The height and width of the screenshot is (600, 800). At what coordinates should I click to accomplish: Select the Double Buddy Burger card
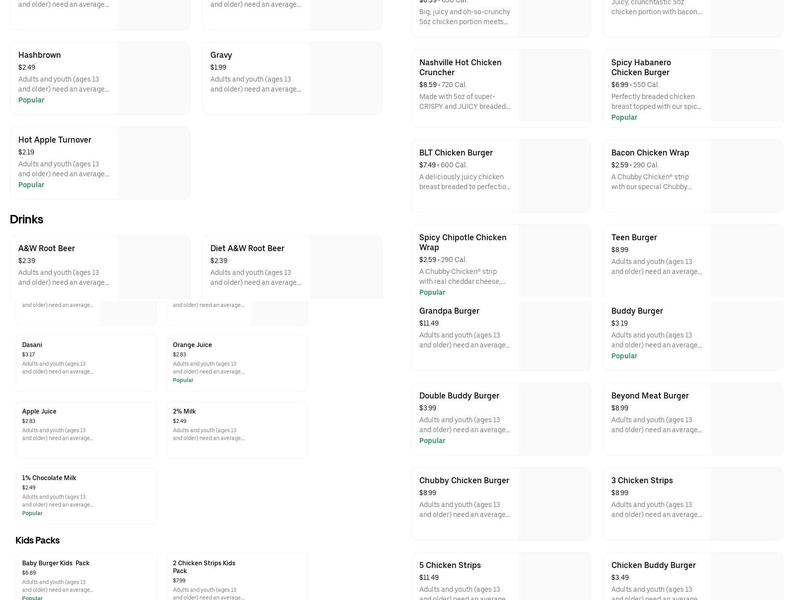point(501,419)
